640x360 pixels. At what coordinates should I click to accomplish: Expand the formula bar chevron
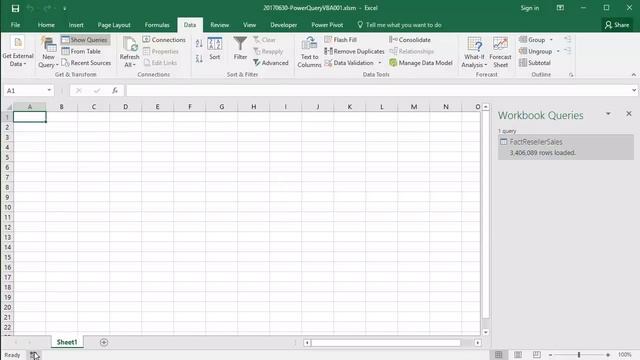point(634,91)
